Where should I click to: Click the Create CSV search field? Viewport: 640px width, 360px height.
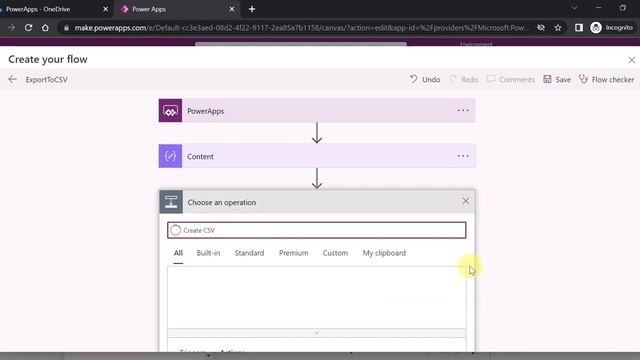[x=316, y=230]
